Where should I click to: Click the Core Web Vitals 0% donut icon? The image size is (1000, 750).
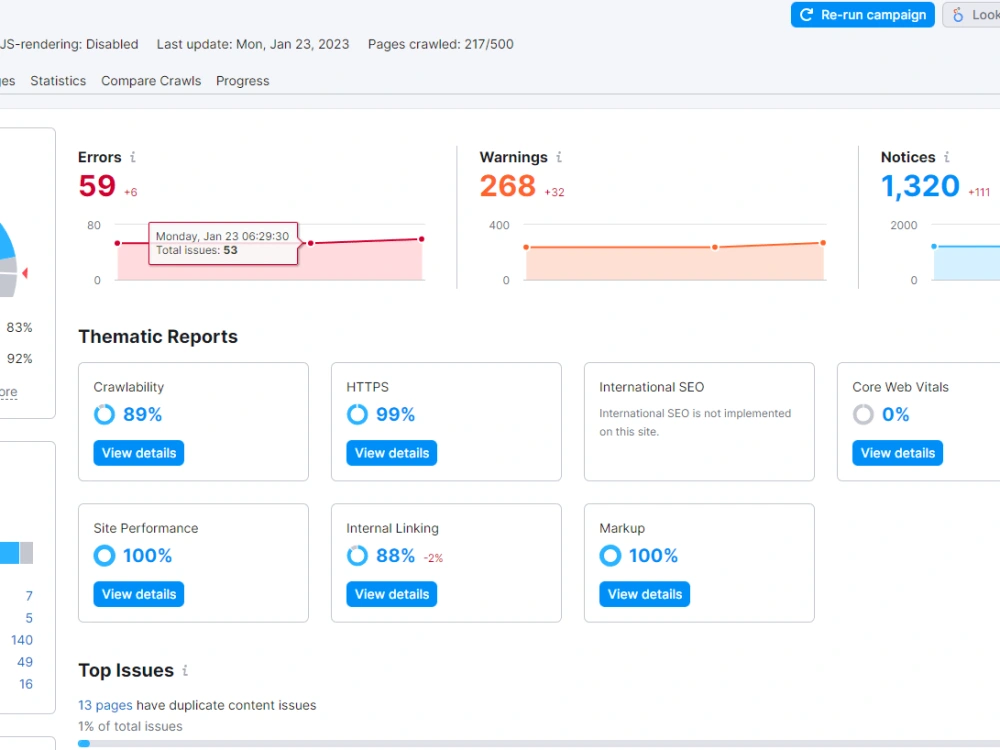[863, 415]
